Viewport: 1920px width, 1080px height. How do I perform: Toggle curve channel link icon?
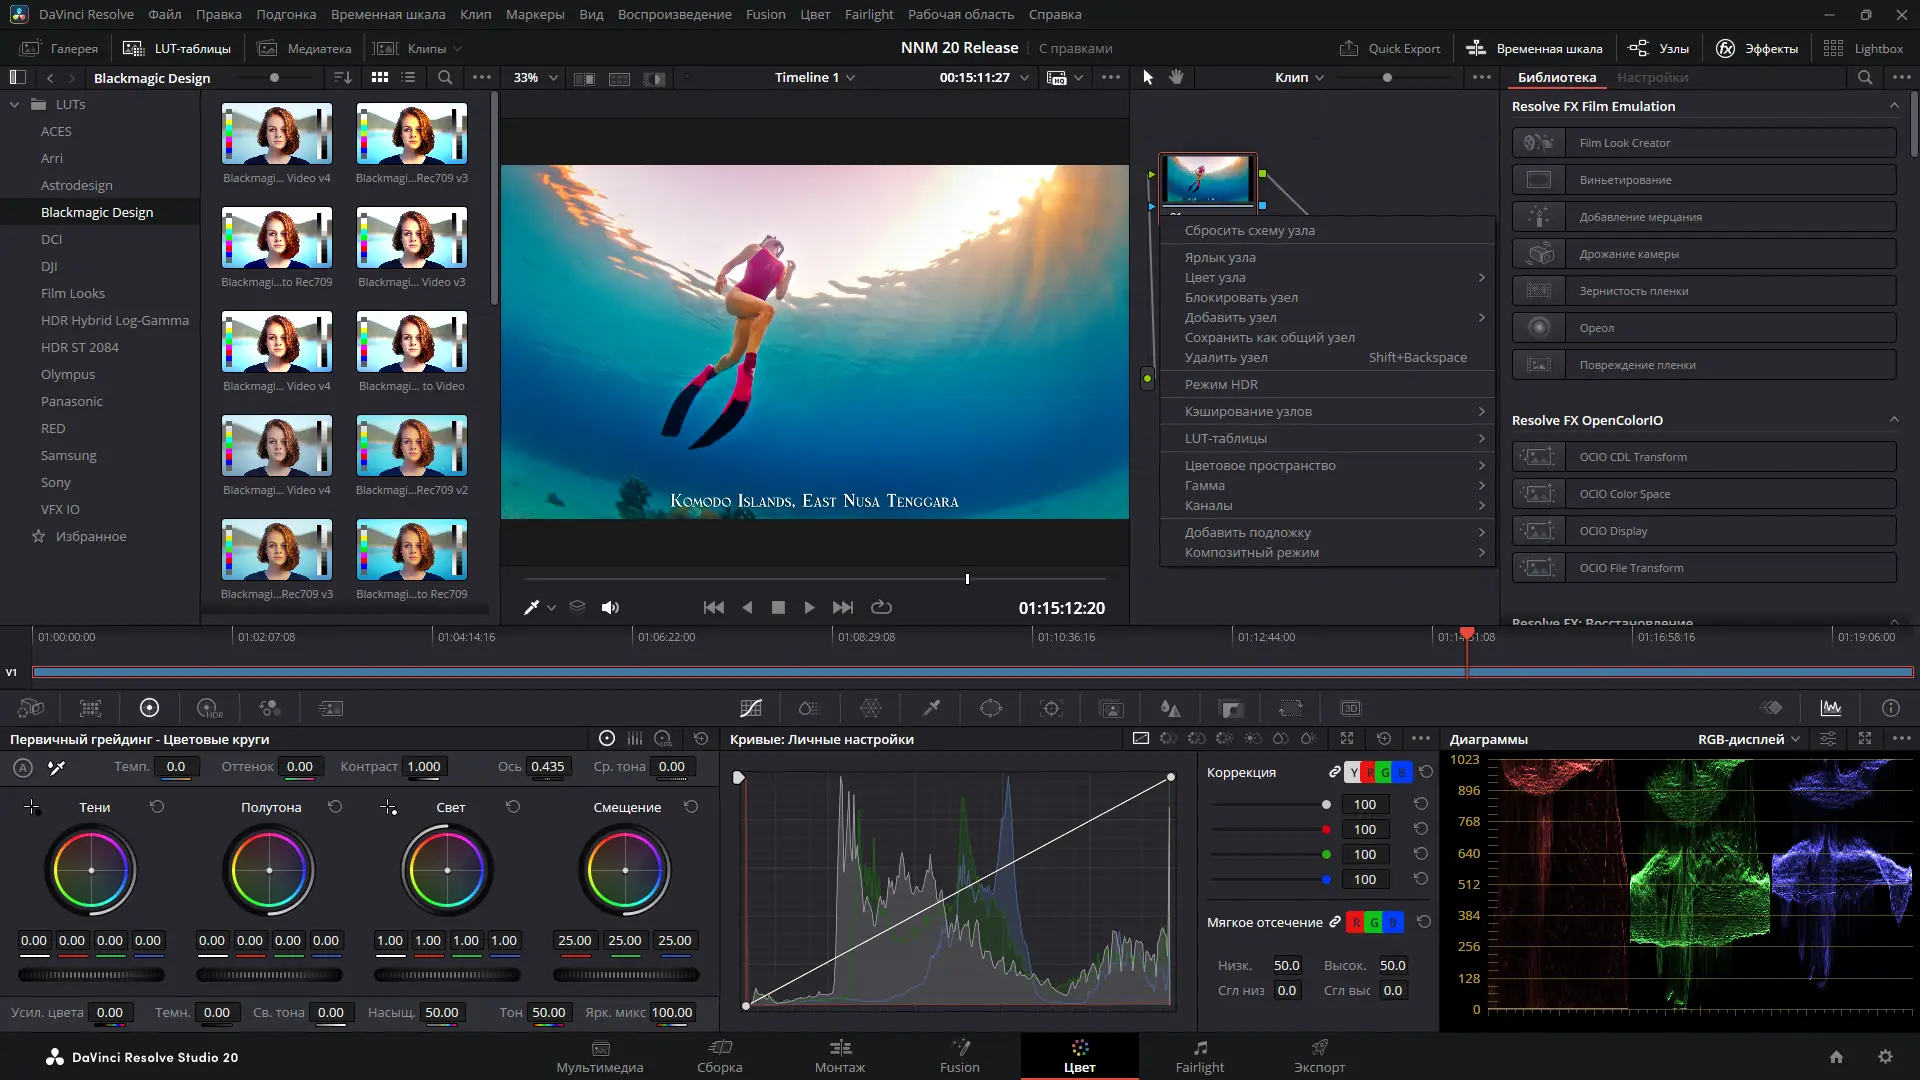[x=1334, y=772]
